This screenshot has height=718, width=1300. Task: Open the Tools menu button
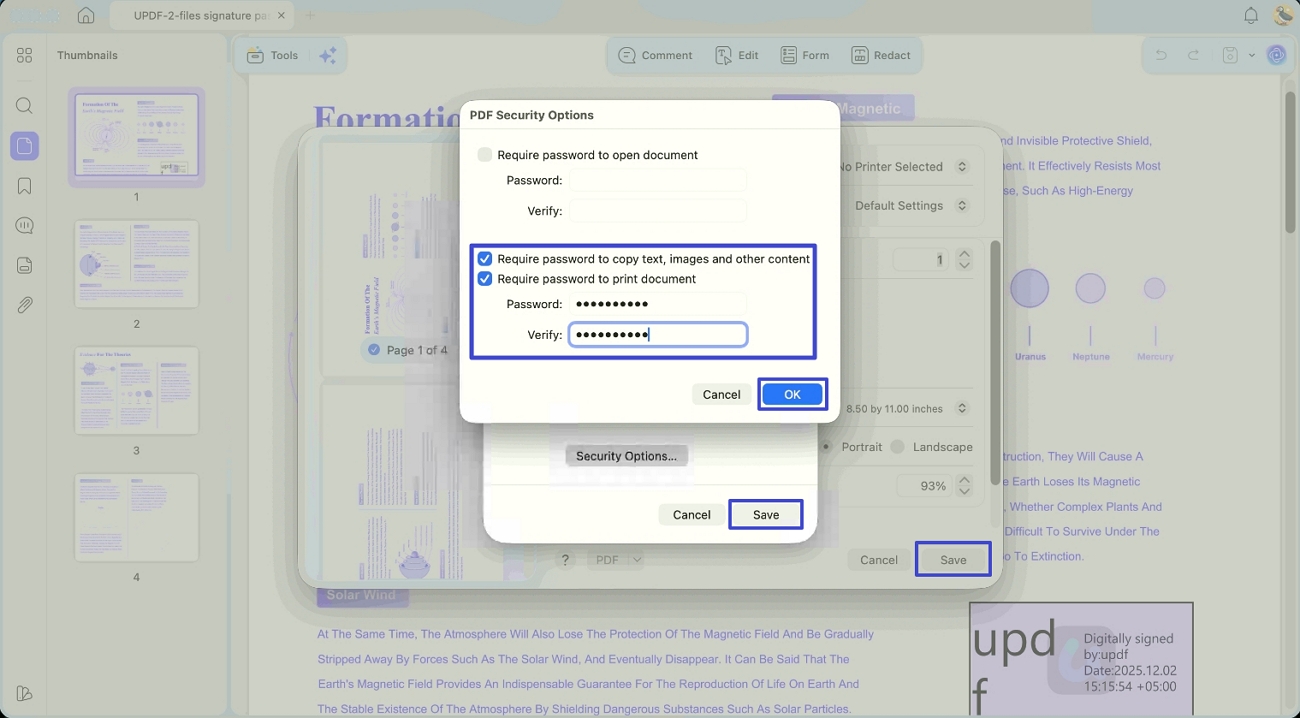[272, 56]
